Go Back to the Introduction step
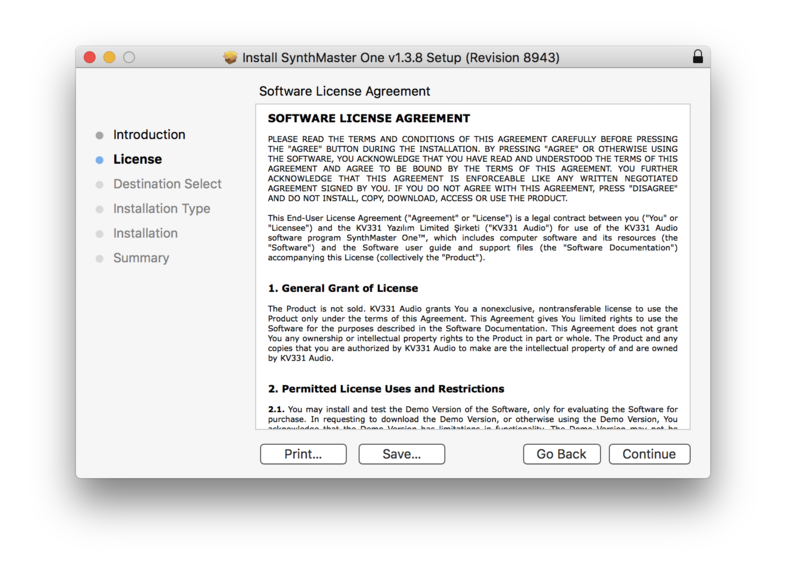This screenshot has height=567, width=800. (561, 454)
